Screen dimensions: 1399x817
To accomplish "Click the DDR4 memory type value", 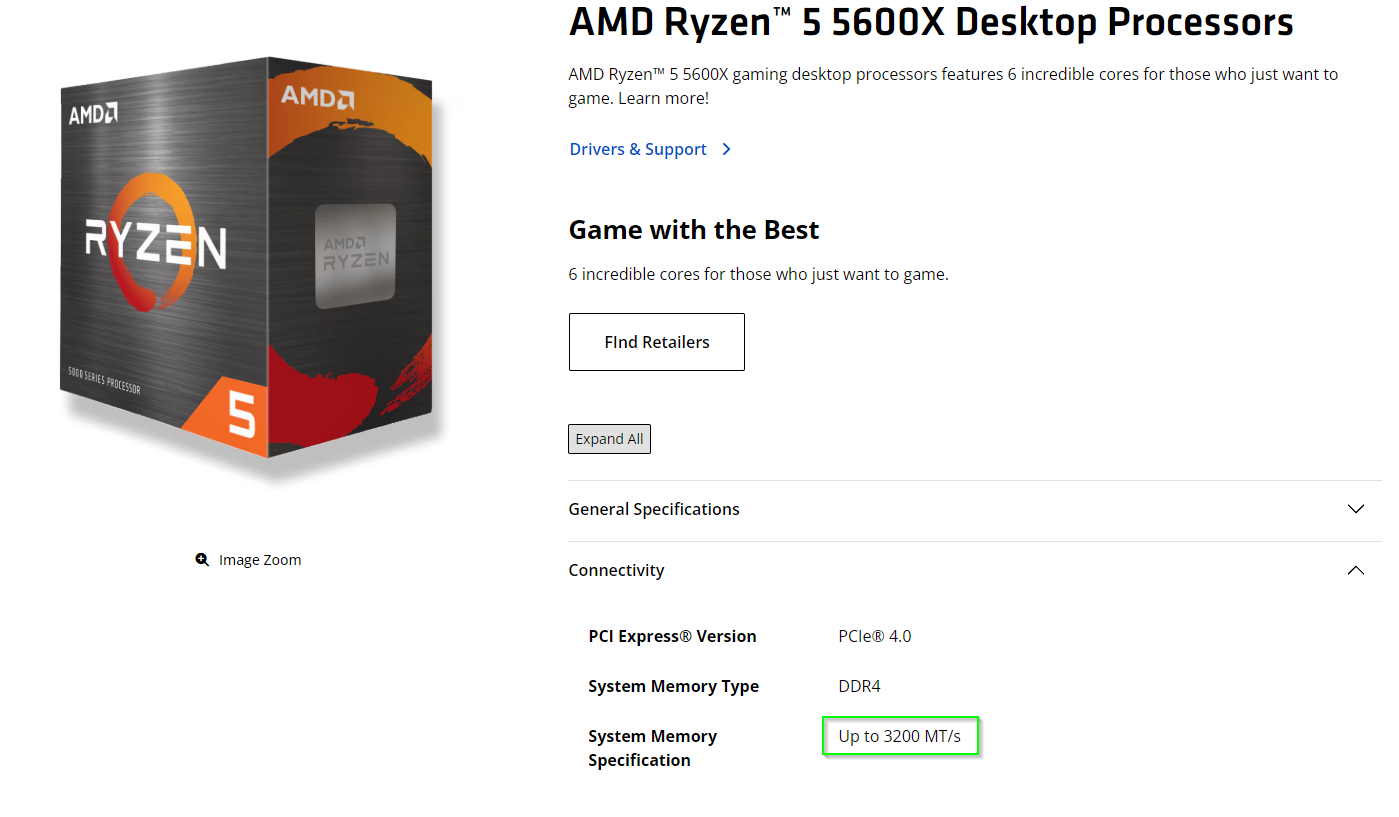I will (859, 686).
